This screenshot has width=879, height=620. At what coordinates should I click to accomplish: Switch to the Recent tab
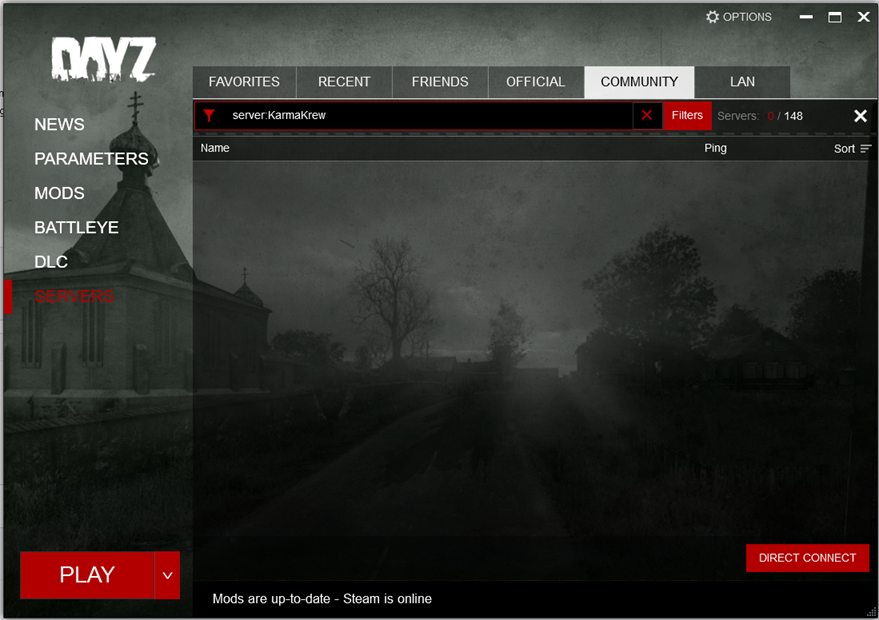(x=344, y=82)
